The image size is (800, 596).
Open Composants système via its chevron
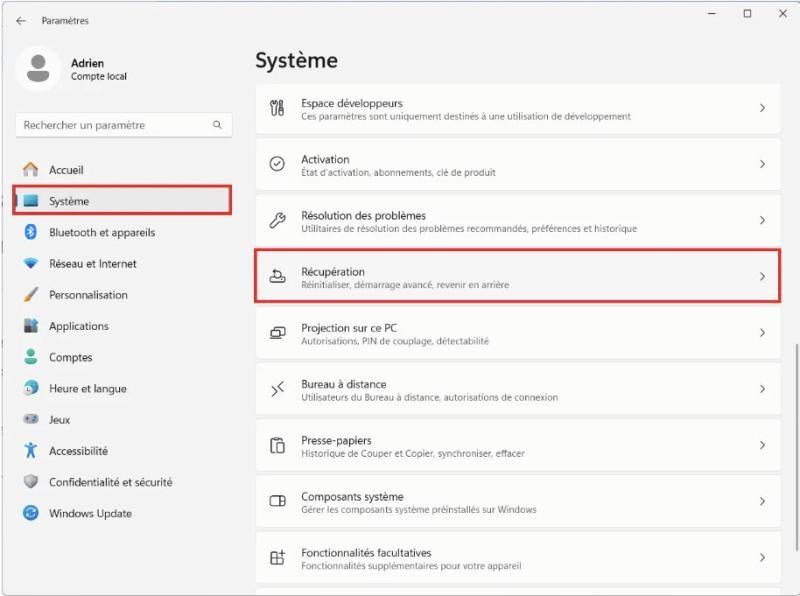click(x=762, y=501)
